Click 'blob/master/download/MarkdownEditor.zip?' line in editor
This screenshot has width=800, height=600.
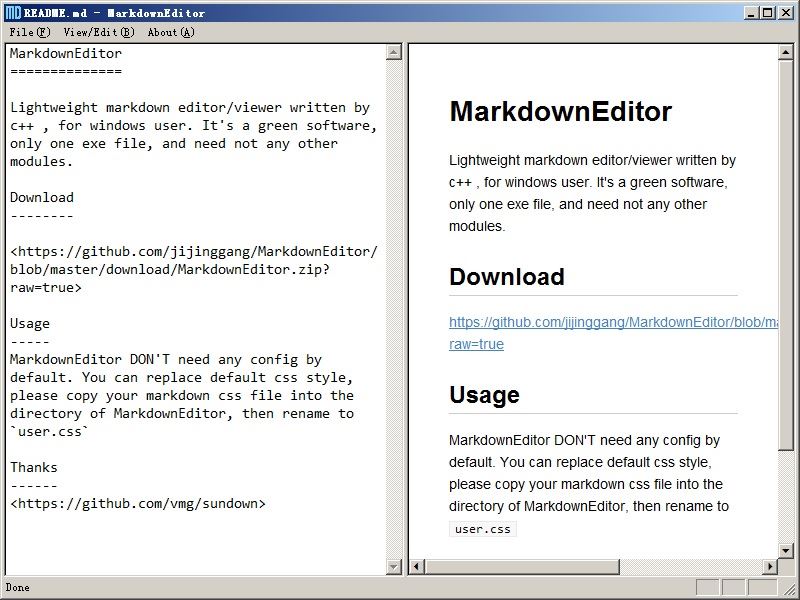[170, 270]
